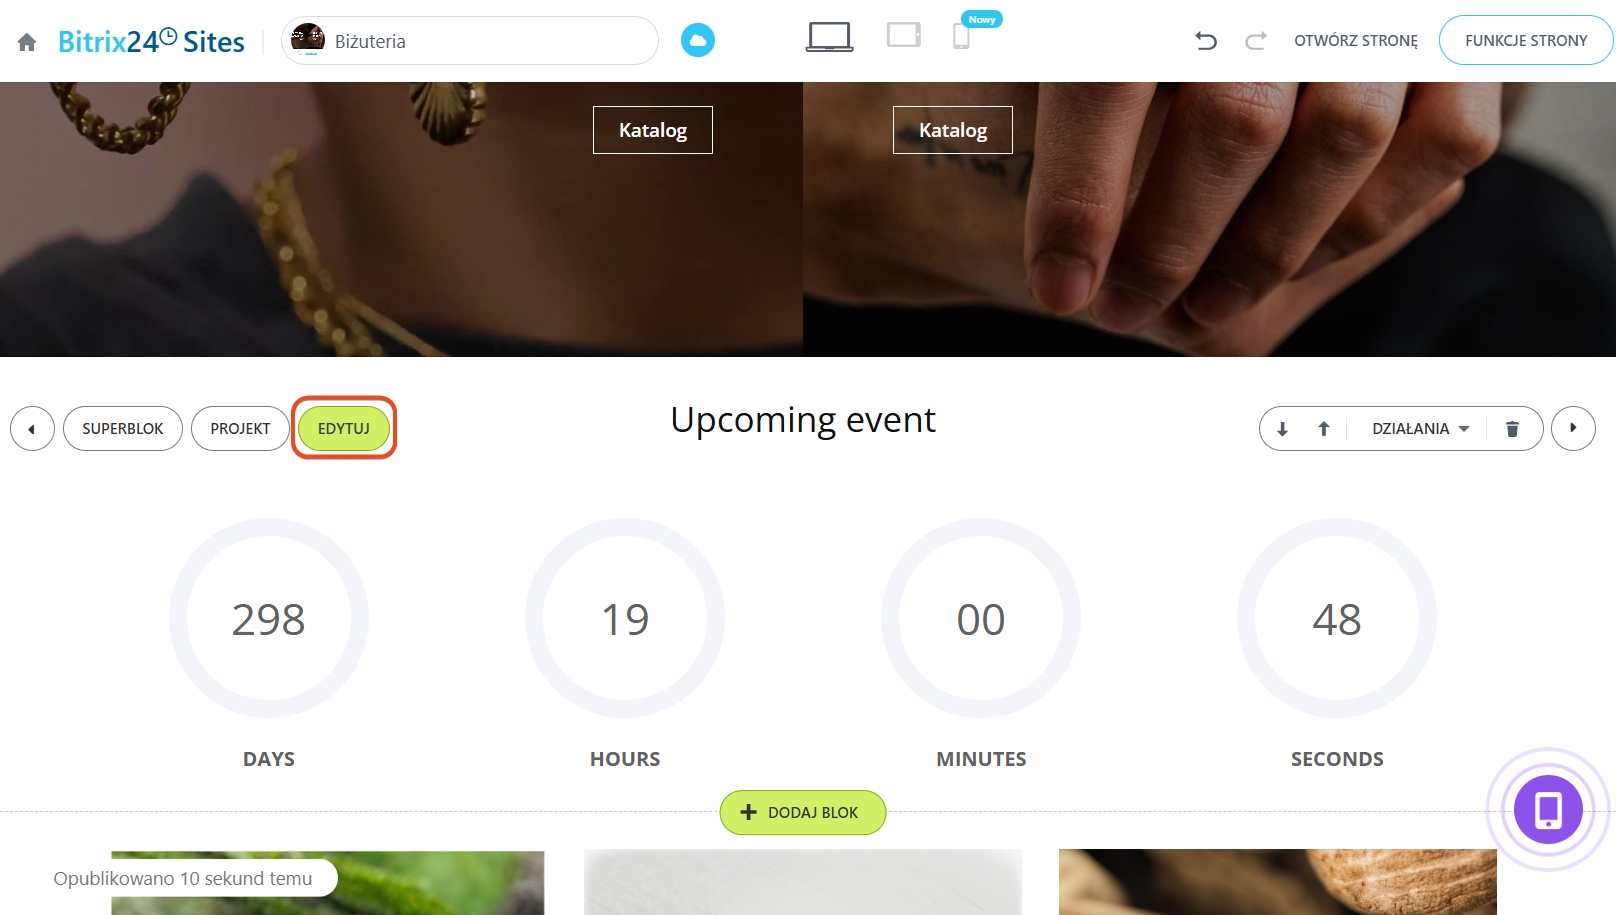
Task: Redo the last change
Action: (1256, 41)
